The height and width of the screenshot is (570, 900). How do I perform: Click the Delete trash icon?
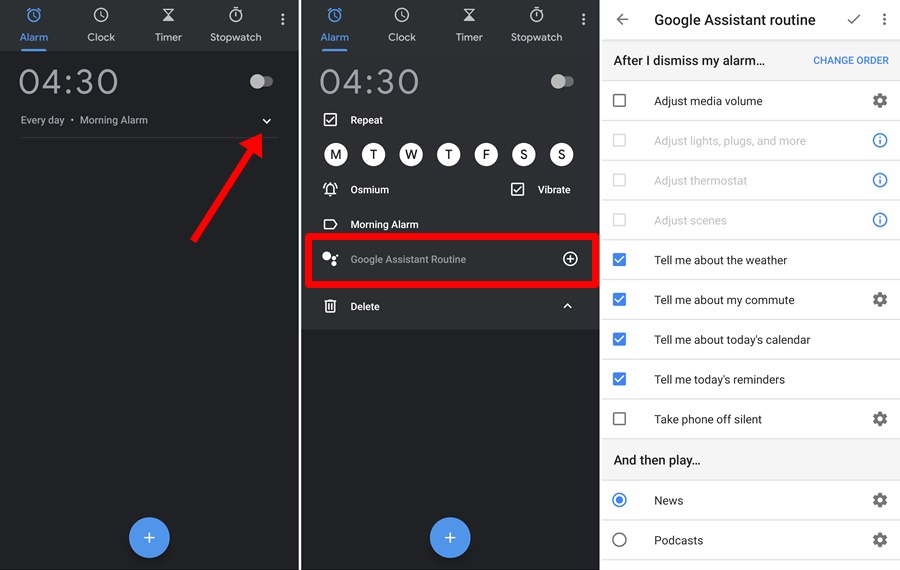(330, 306)
